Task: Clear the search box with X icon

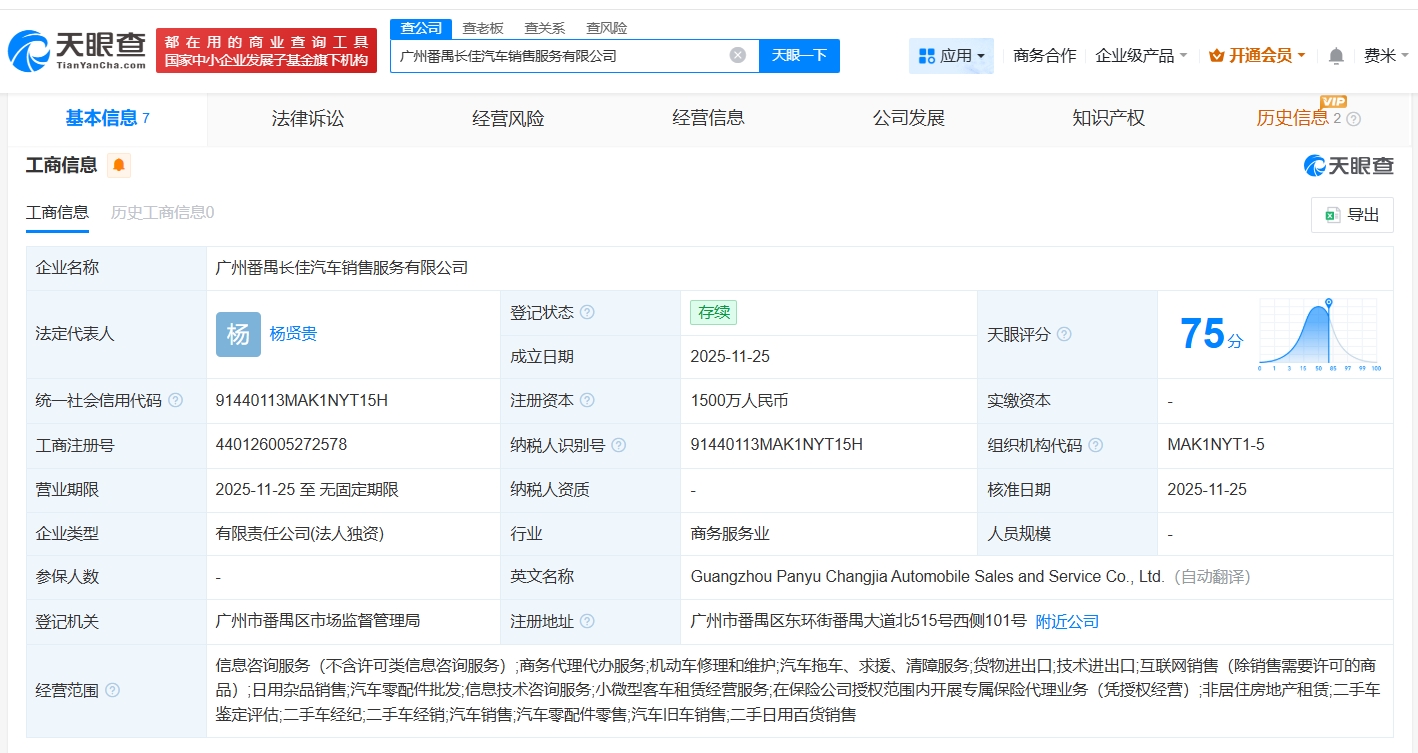Action: pyautogui.click(x=738, y=55)
